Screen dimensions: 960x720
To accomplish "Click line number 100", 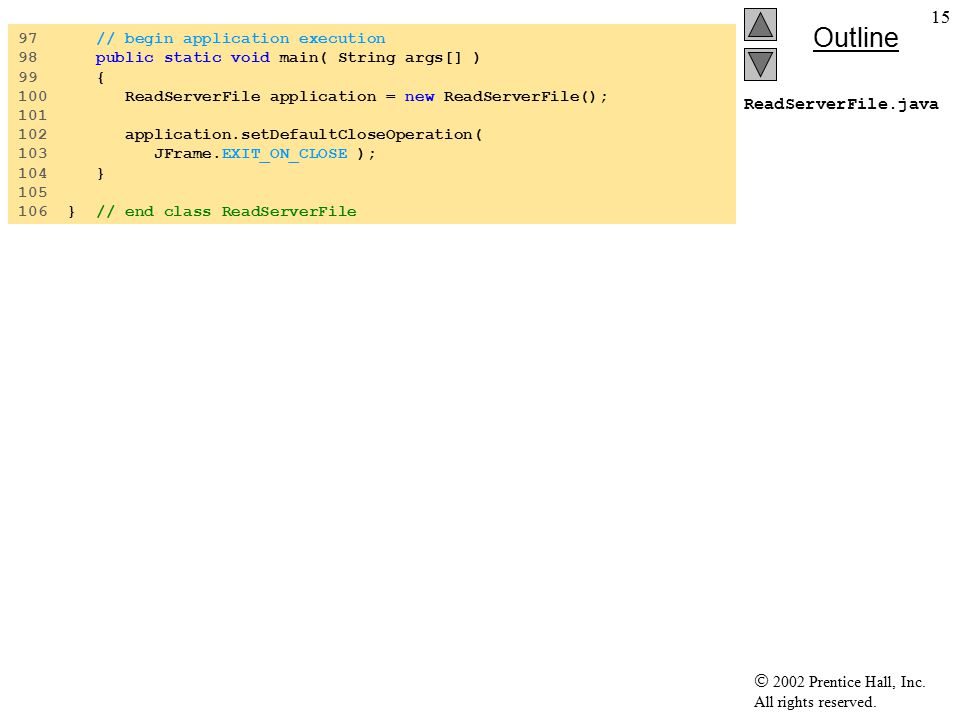I will coord(32,96).
